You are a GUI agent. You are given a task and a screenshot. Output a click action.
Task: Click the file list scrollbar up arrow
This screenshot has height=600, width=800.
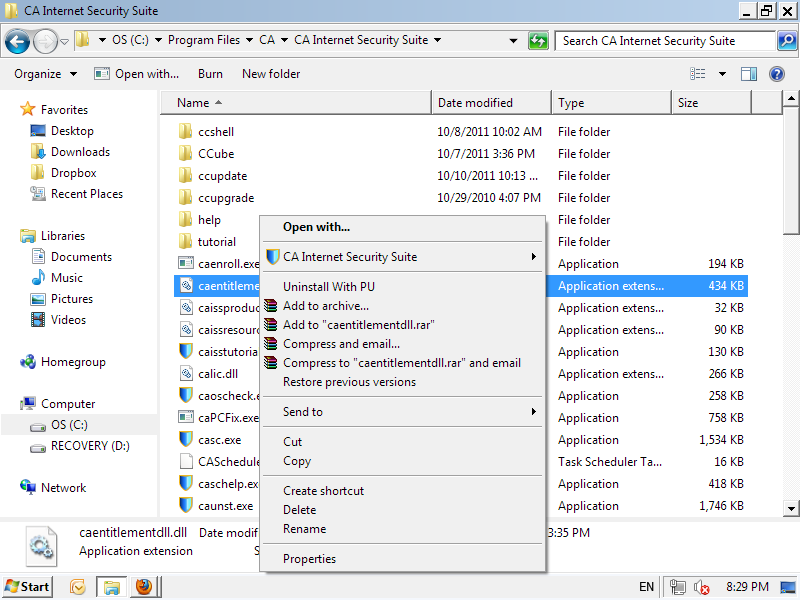click(x=791, y=98)
